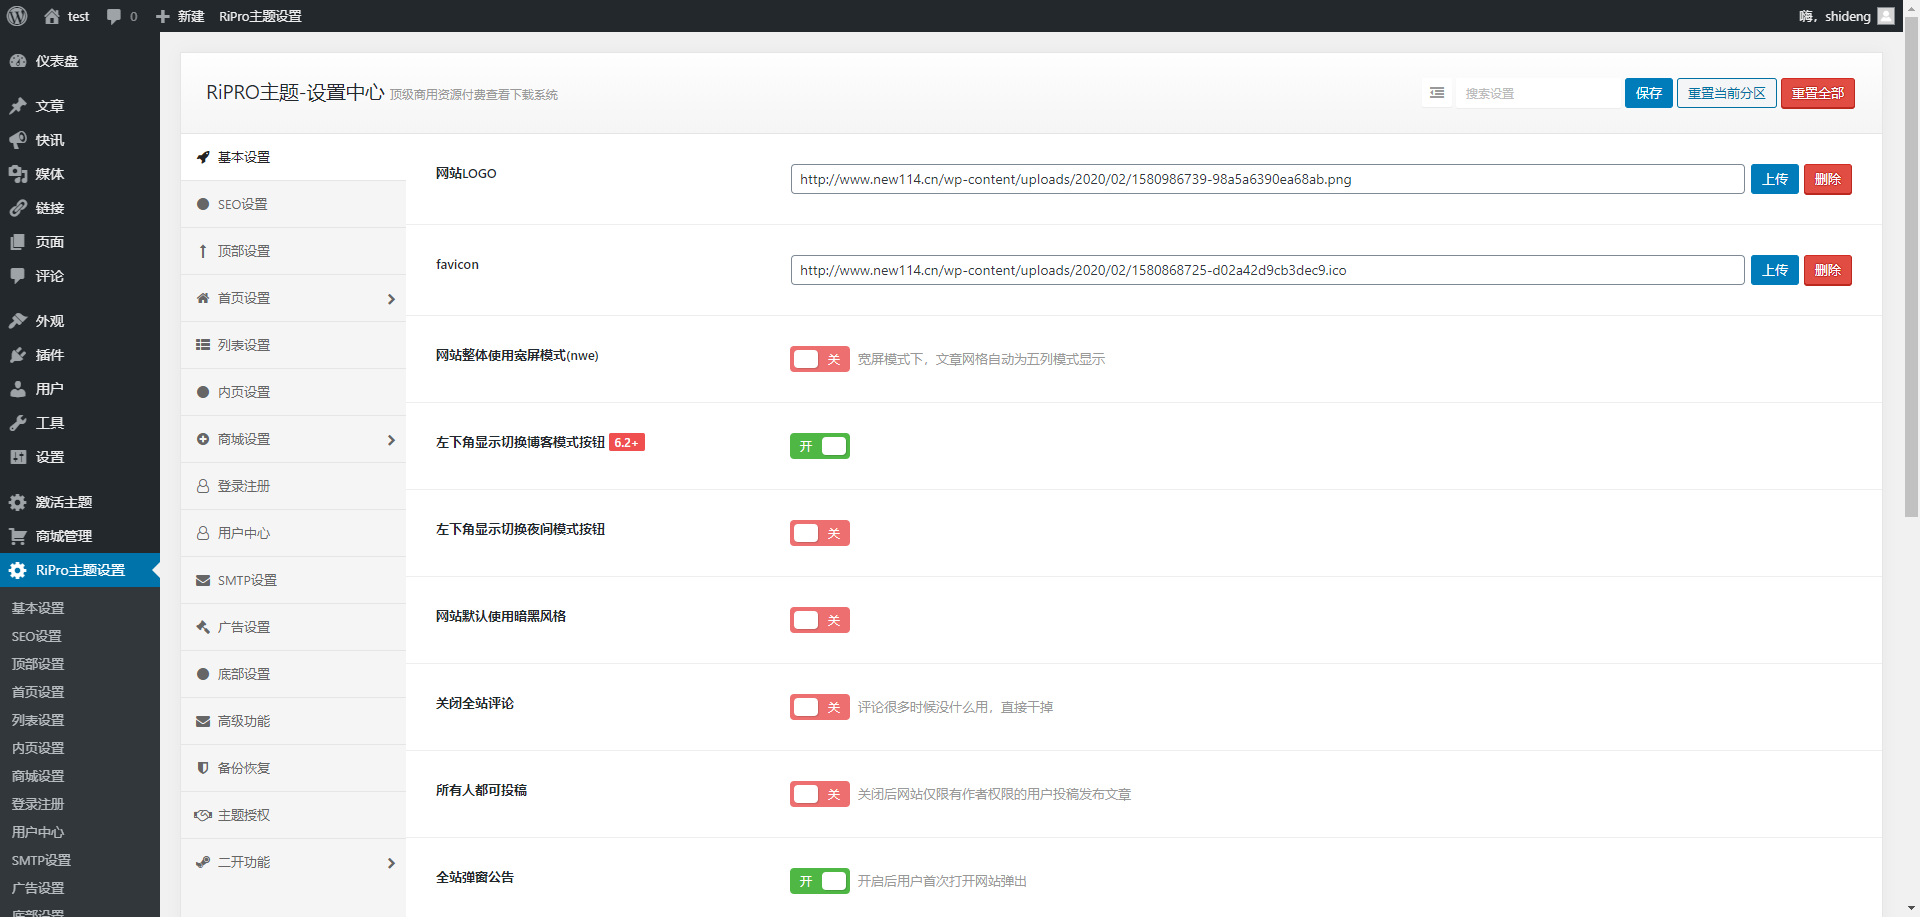Screen dimensions: 1920x917
Task: Expand the 首页设置 chevron
Action: point(391,299)
